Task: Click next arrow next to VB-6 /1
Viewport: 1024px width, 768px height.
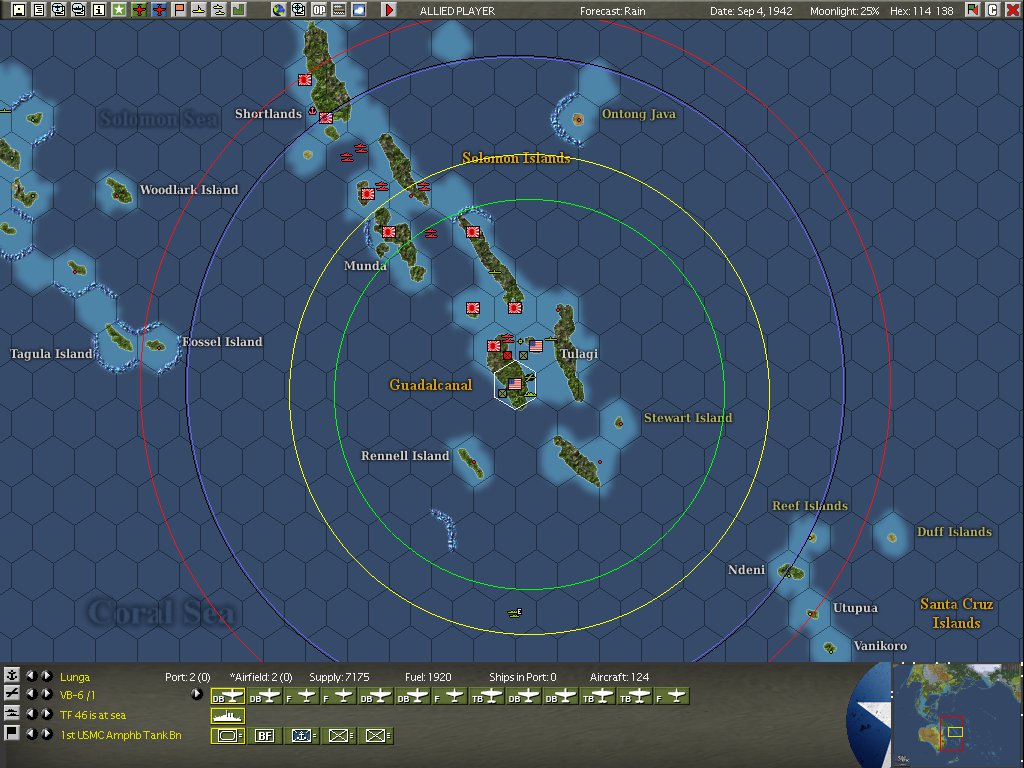Action: tap(46, 694)
